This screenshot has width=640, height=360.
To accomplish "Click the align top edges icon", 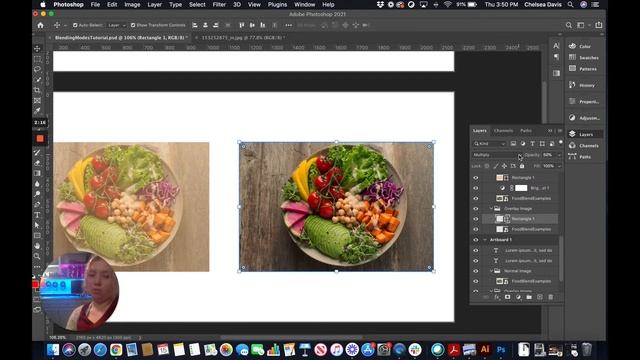I will click(242, 25).
